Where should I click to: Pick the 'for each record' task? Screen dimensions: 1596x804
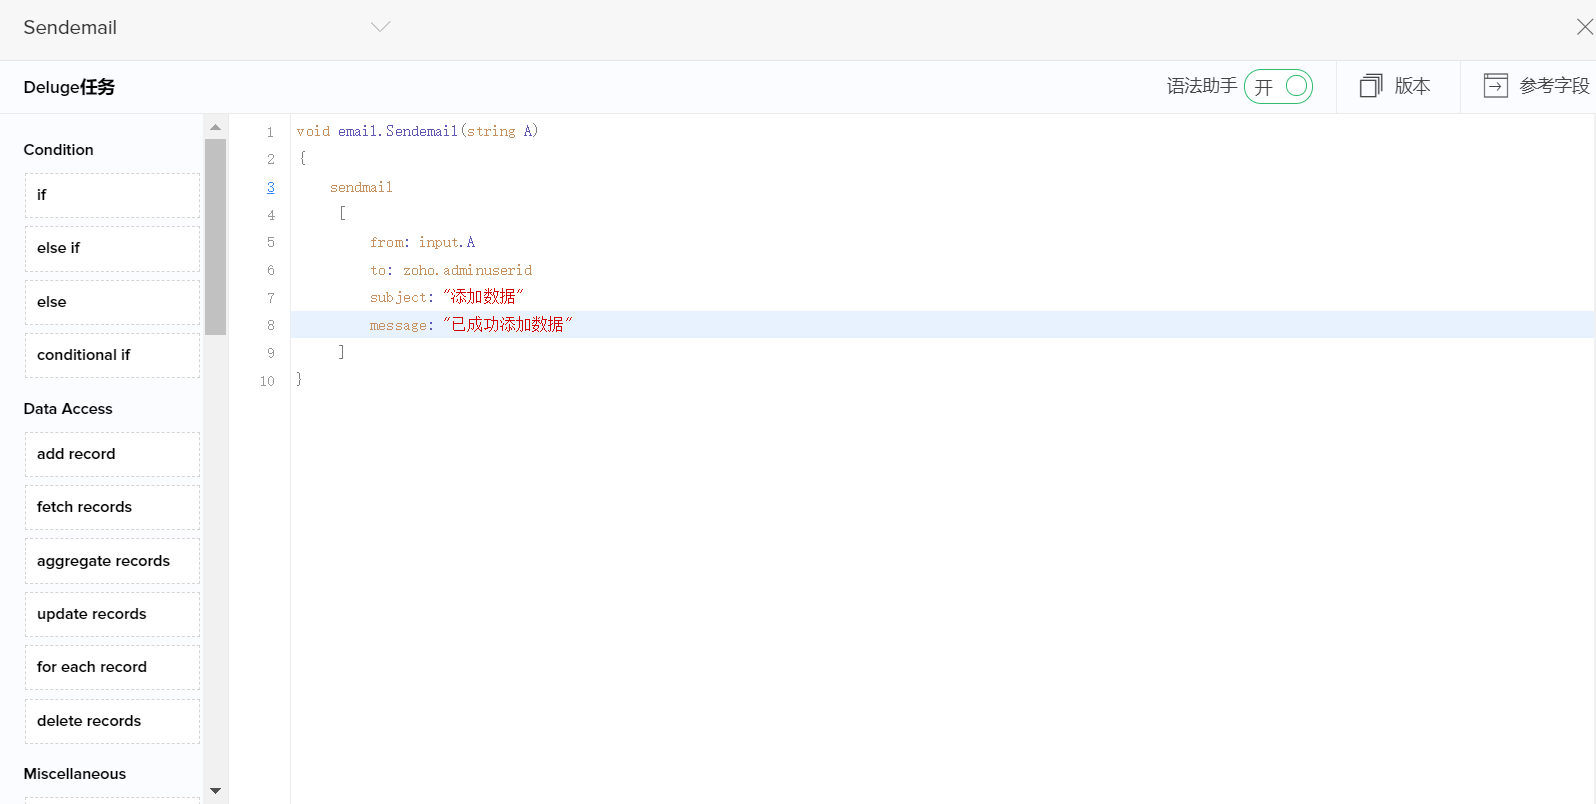(x=112, y=667)
